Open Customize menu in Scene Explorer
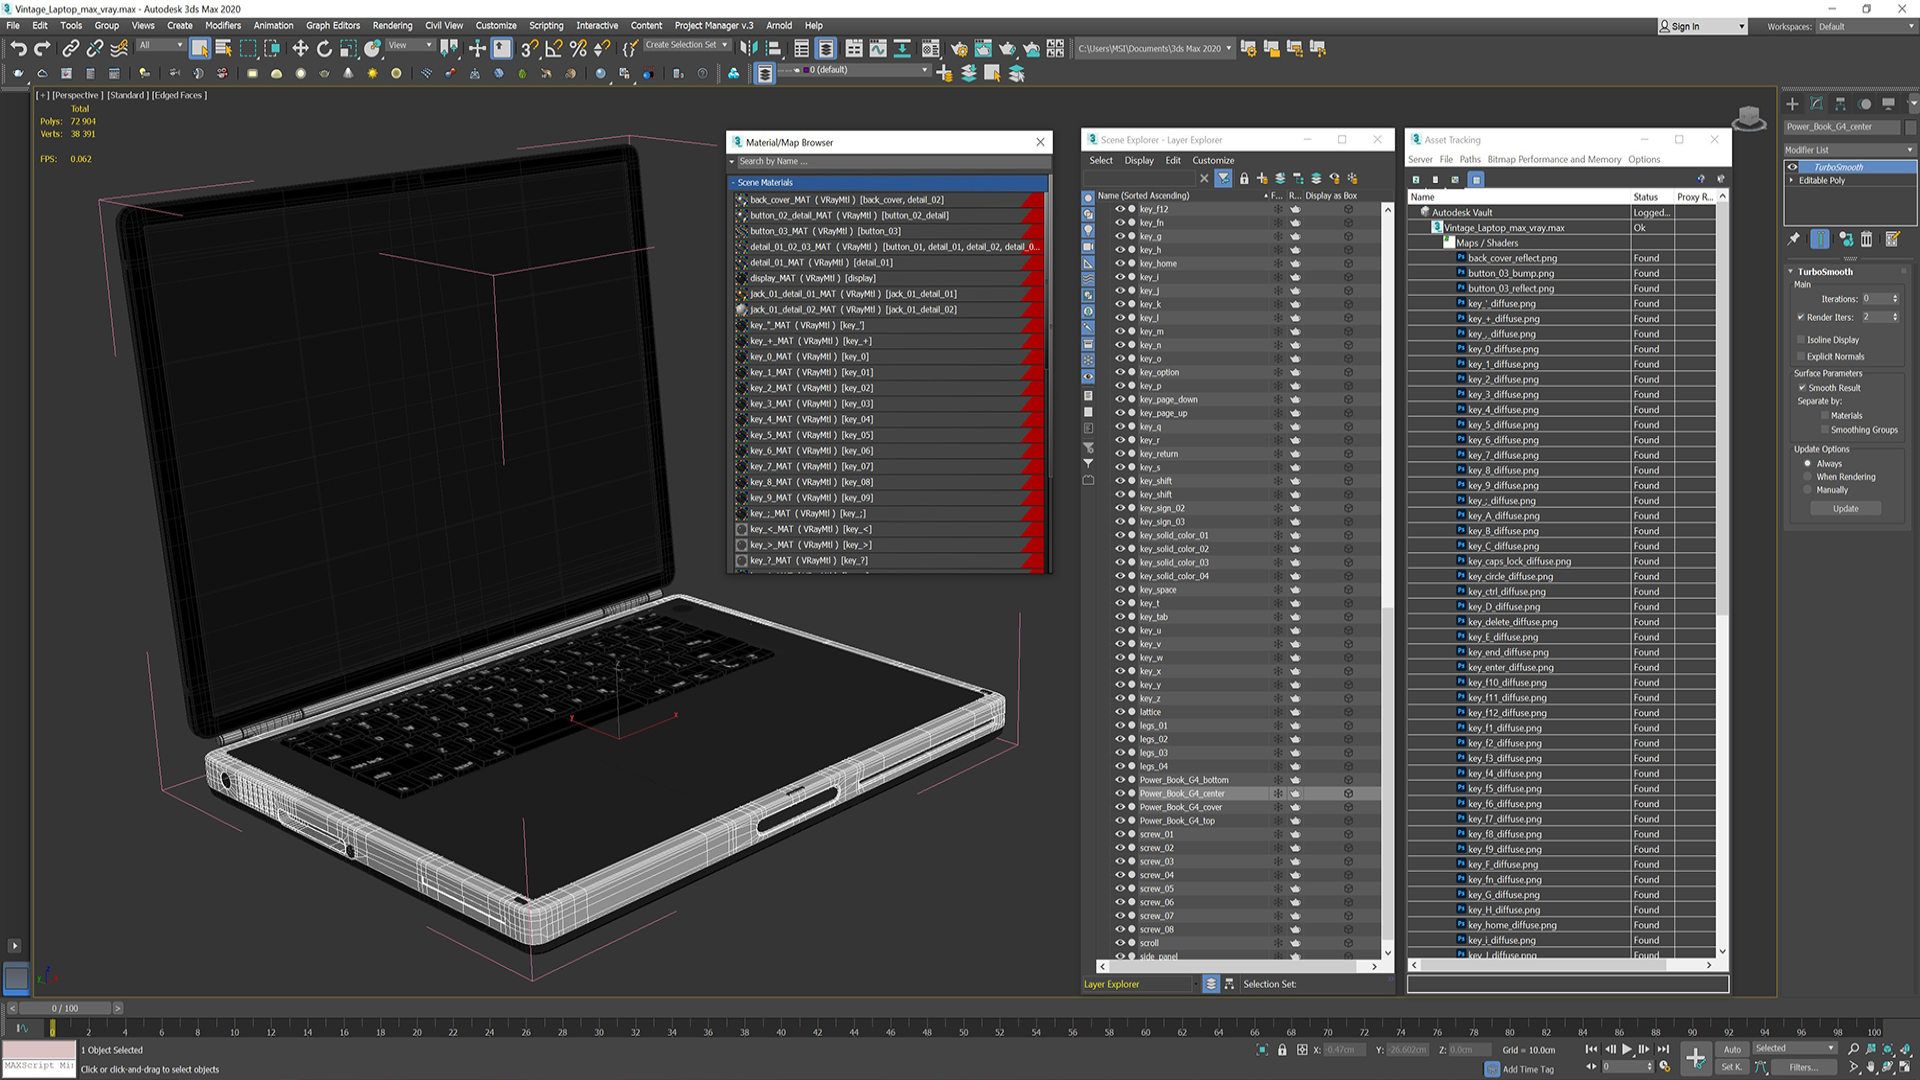This screenshot has width=1920, height=1080. click(x=1213, y=161)
